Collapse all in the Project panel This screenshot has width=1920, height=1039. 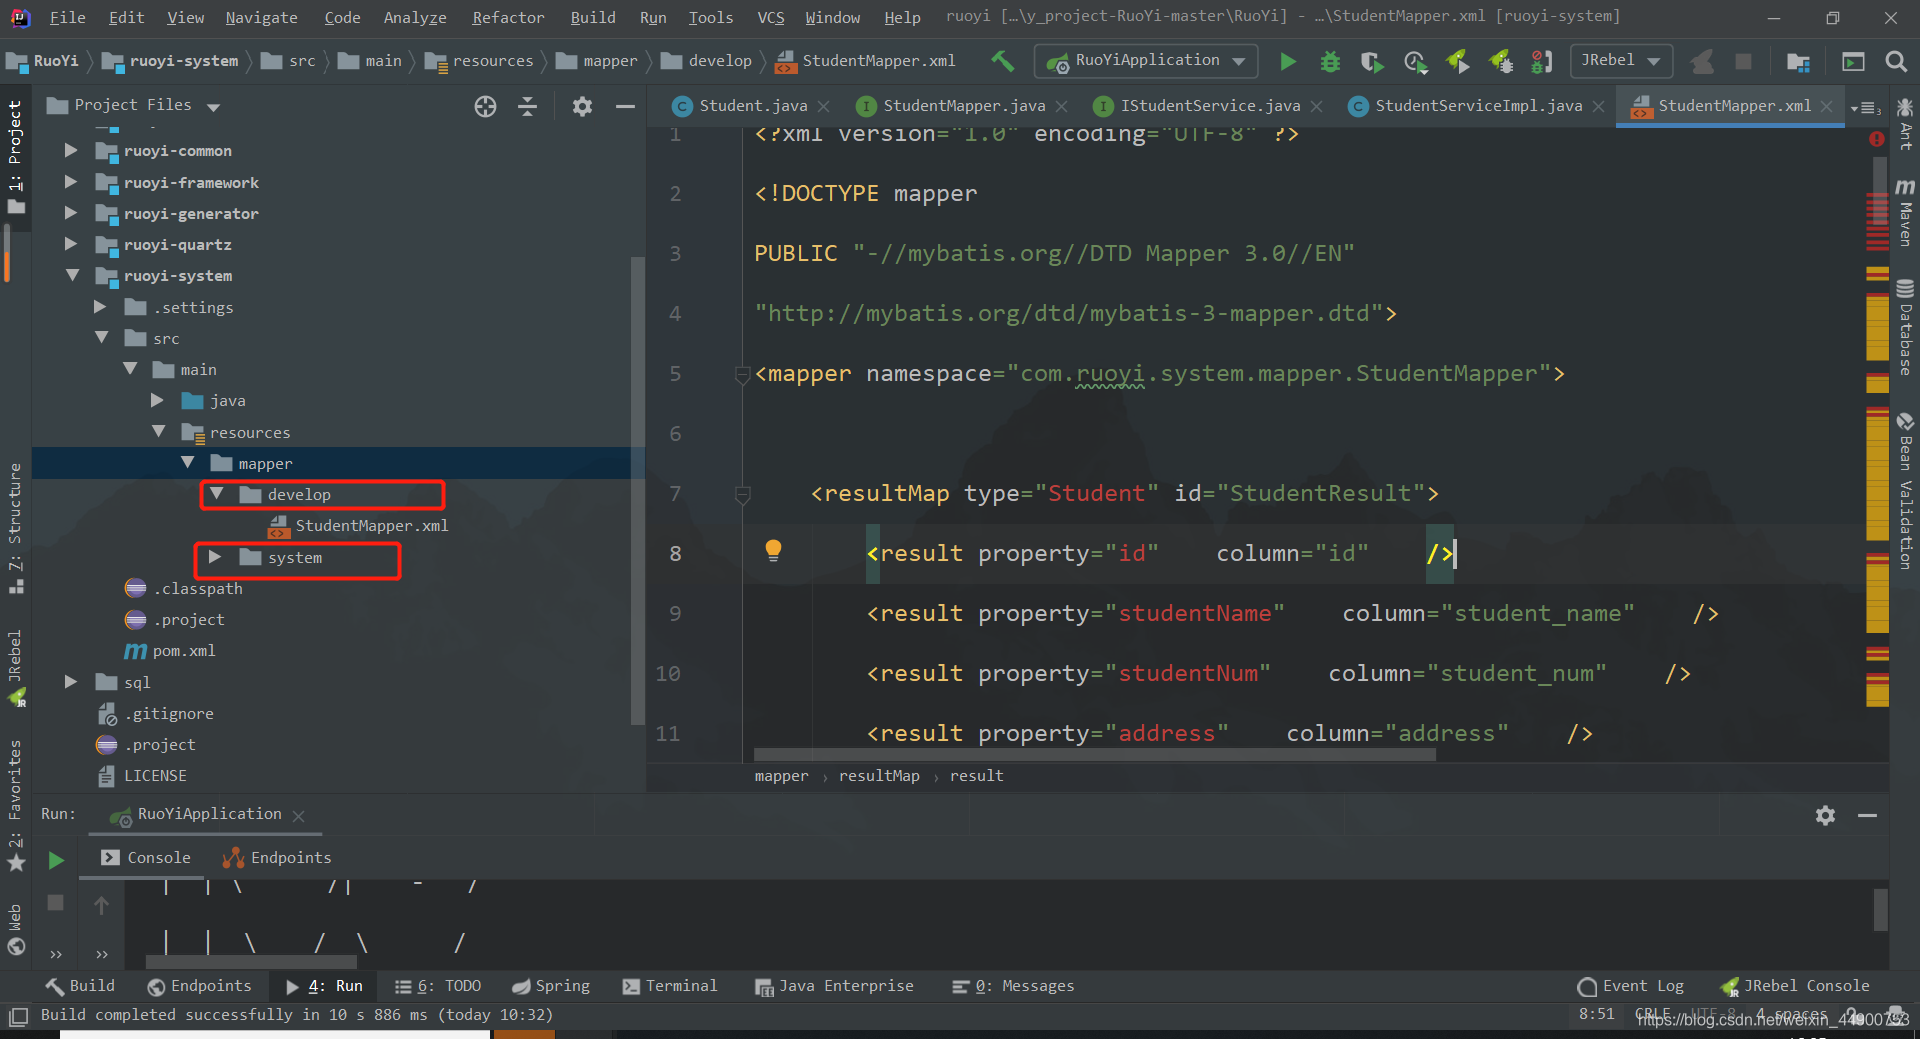point(528,106)
